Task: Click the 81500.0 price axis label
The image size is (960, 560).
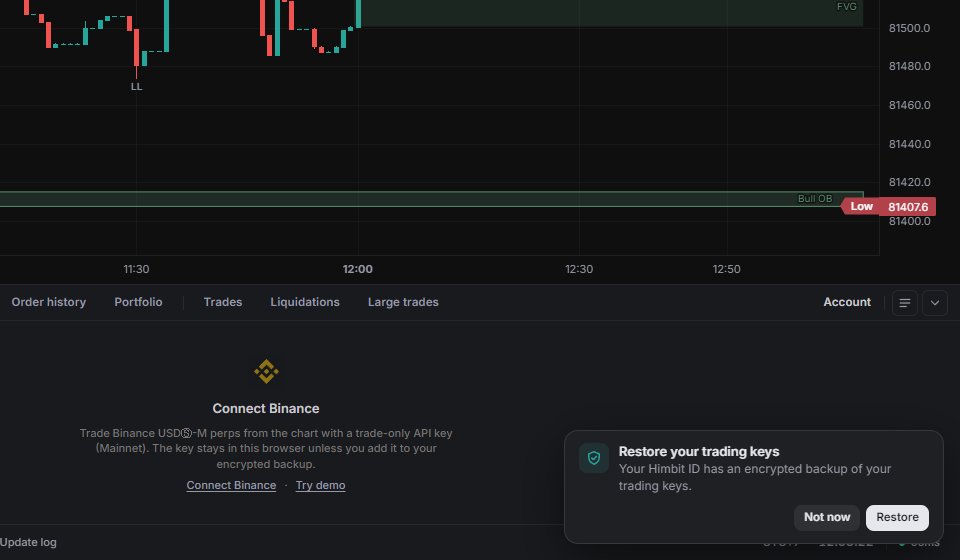Action: tap(909, 28)
